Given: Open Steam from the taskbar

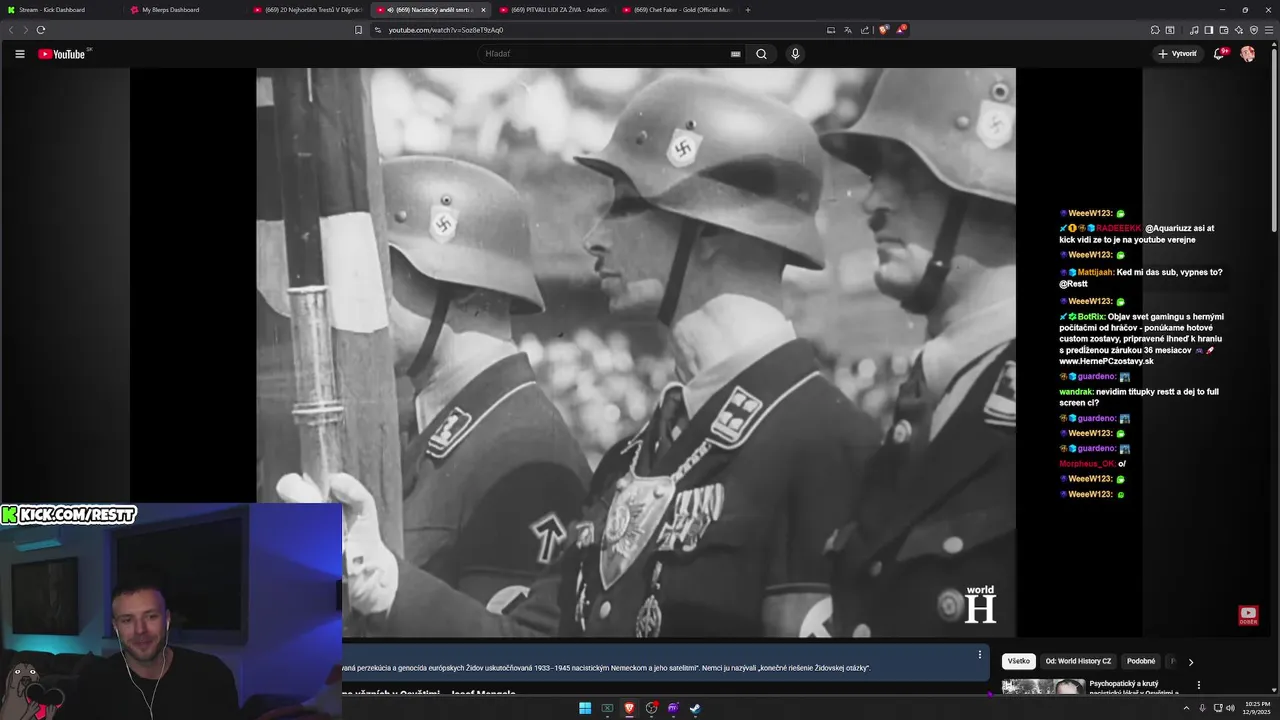Looking at the screenshot, I should pos(695,708).
